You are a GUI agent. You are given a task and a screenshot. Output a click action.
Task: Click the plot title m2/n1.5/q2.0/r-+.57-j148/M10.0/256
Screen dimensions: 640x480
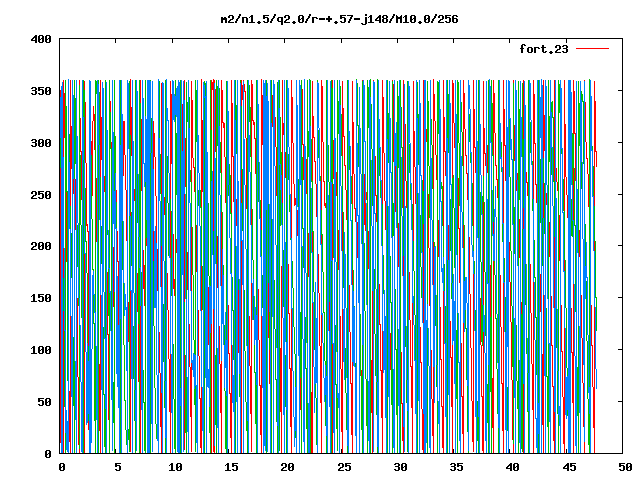tap(339, 20)
